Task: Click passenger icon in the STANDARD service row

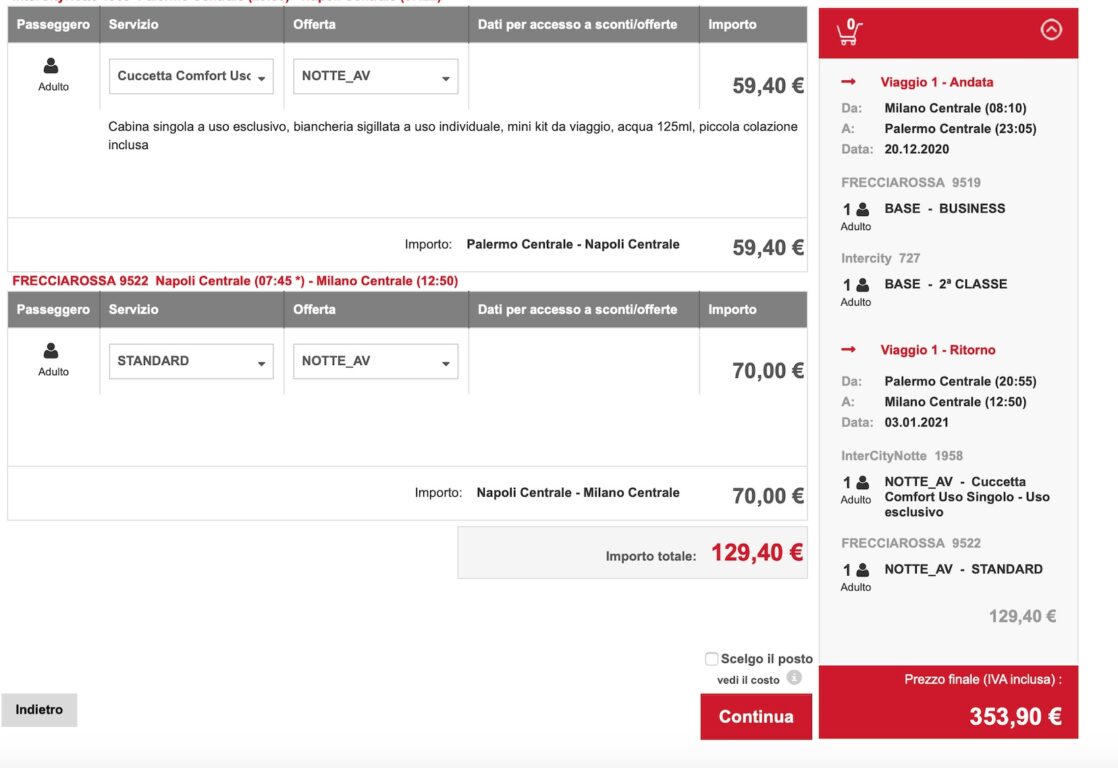Action: (51, 351)
